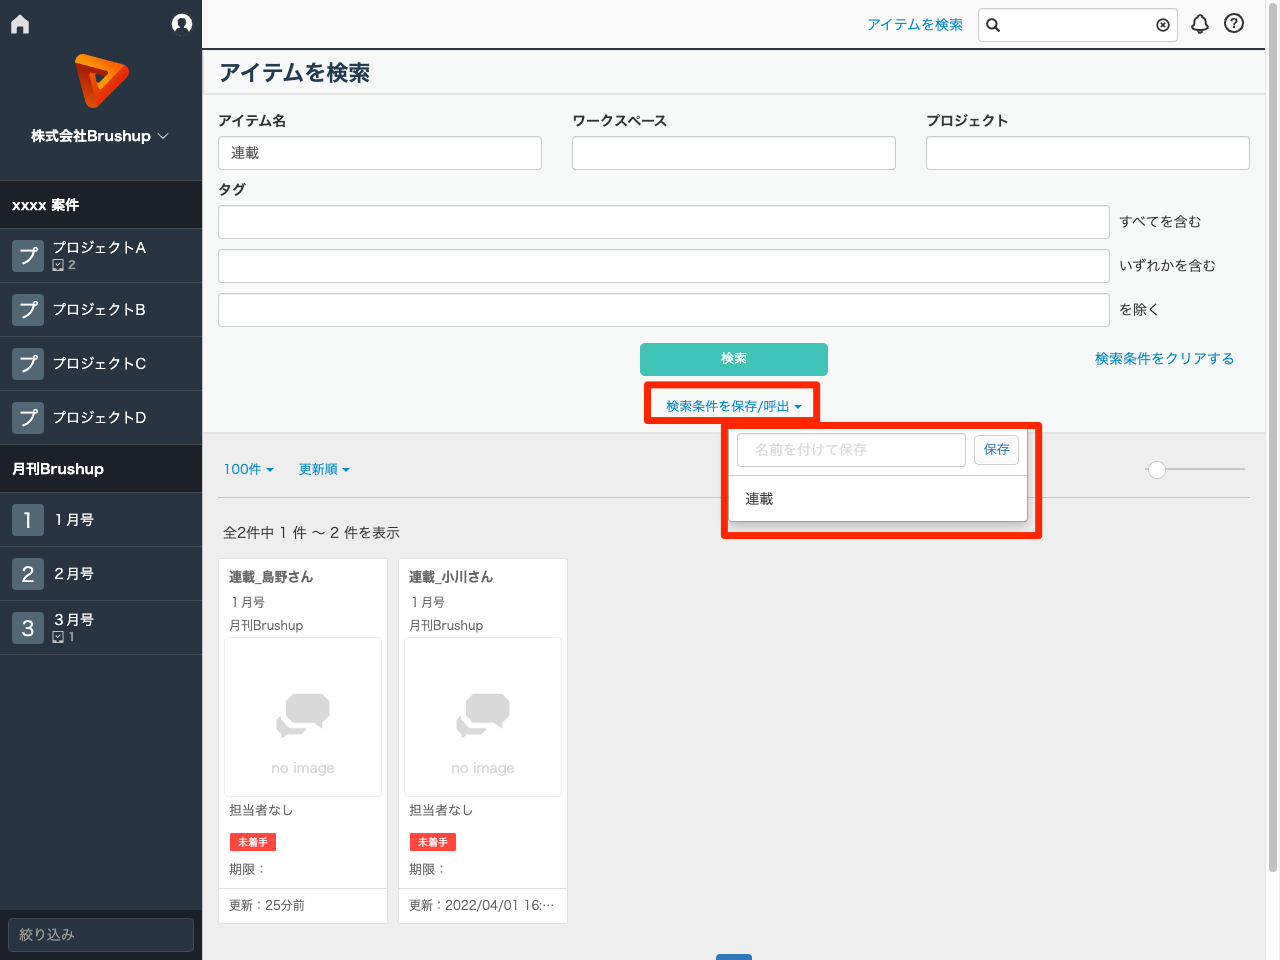Open 1月号 in the sidebar

click(x=101, y=520)
